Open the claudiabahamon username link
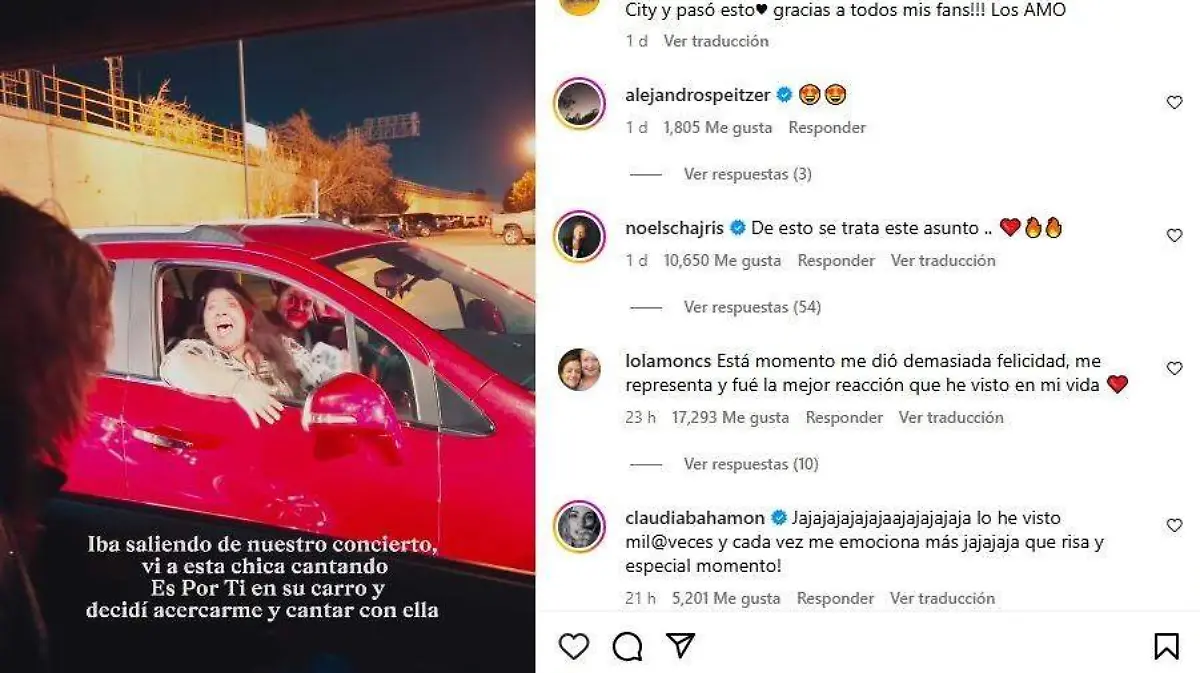The image size is (1200, 673). 696,518
